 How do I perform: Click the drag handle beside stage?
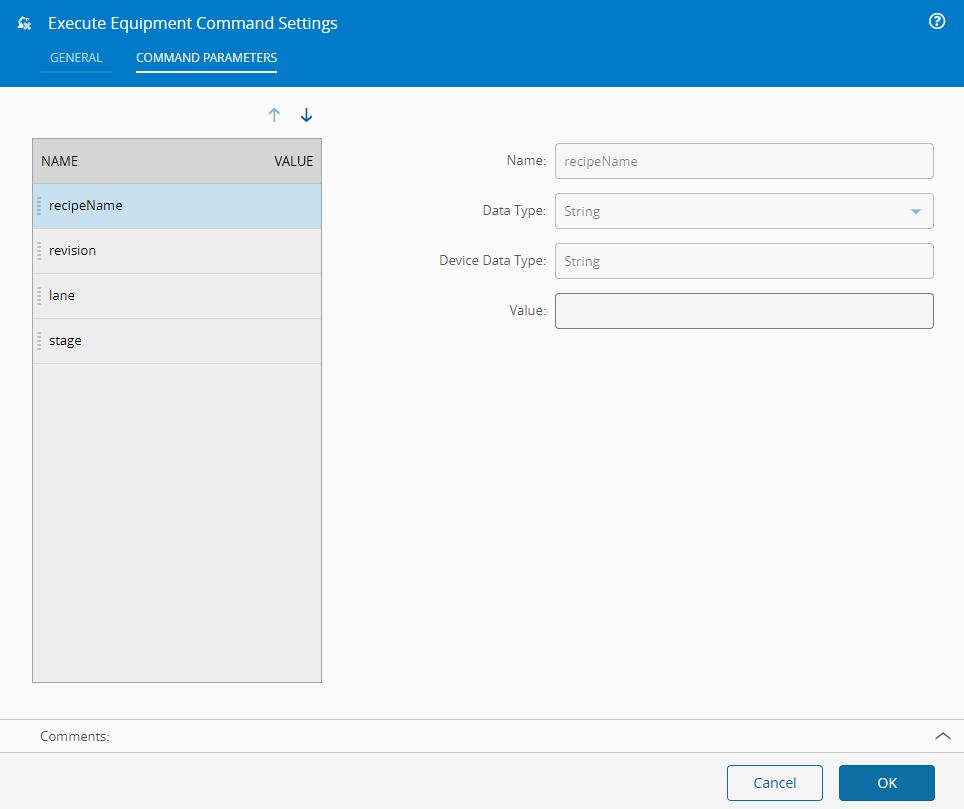40,340
